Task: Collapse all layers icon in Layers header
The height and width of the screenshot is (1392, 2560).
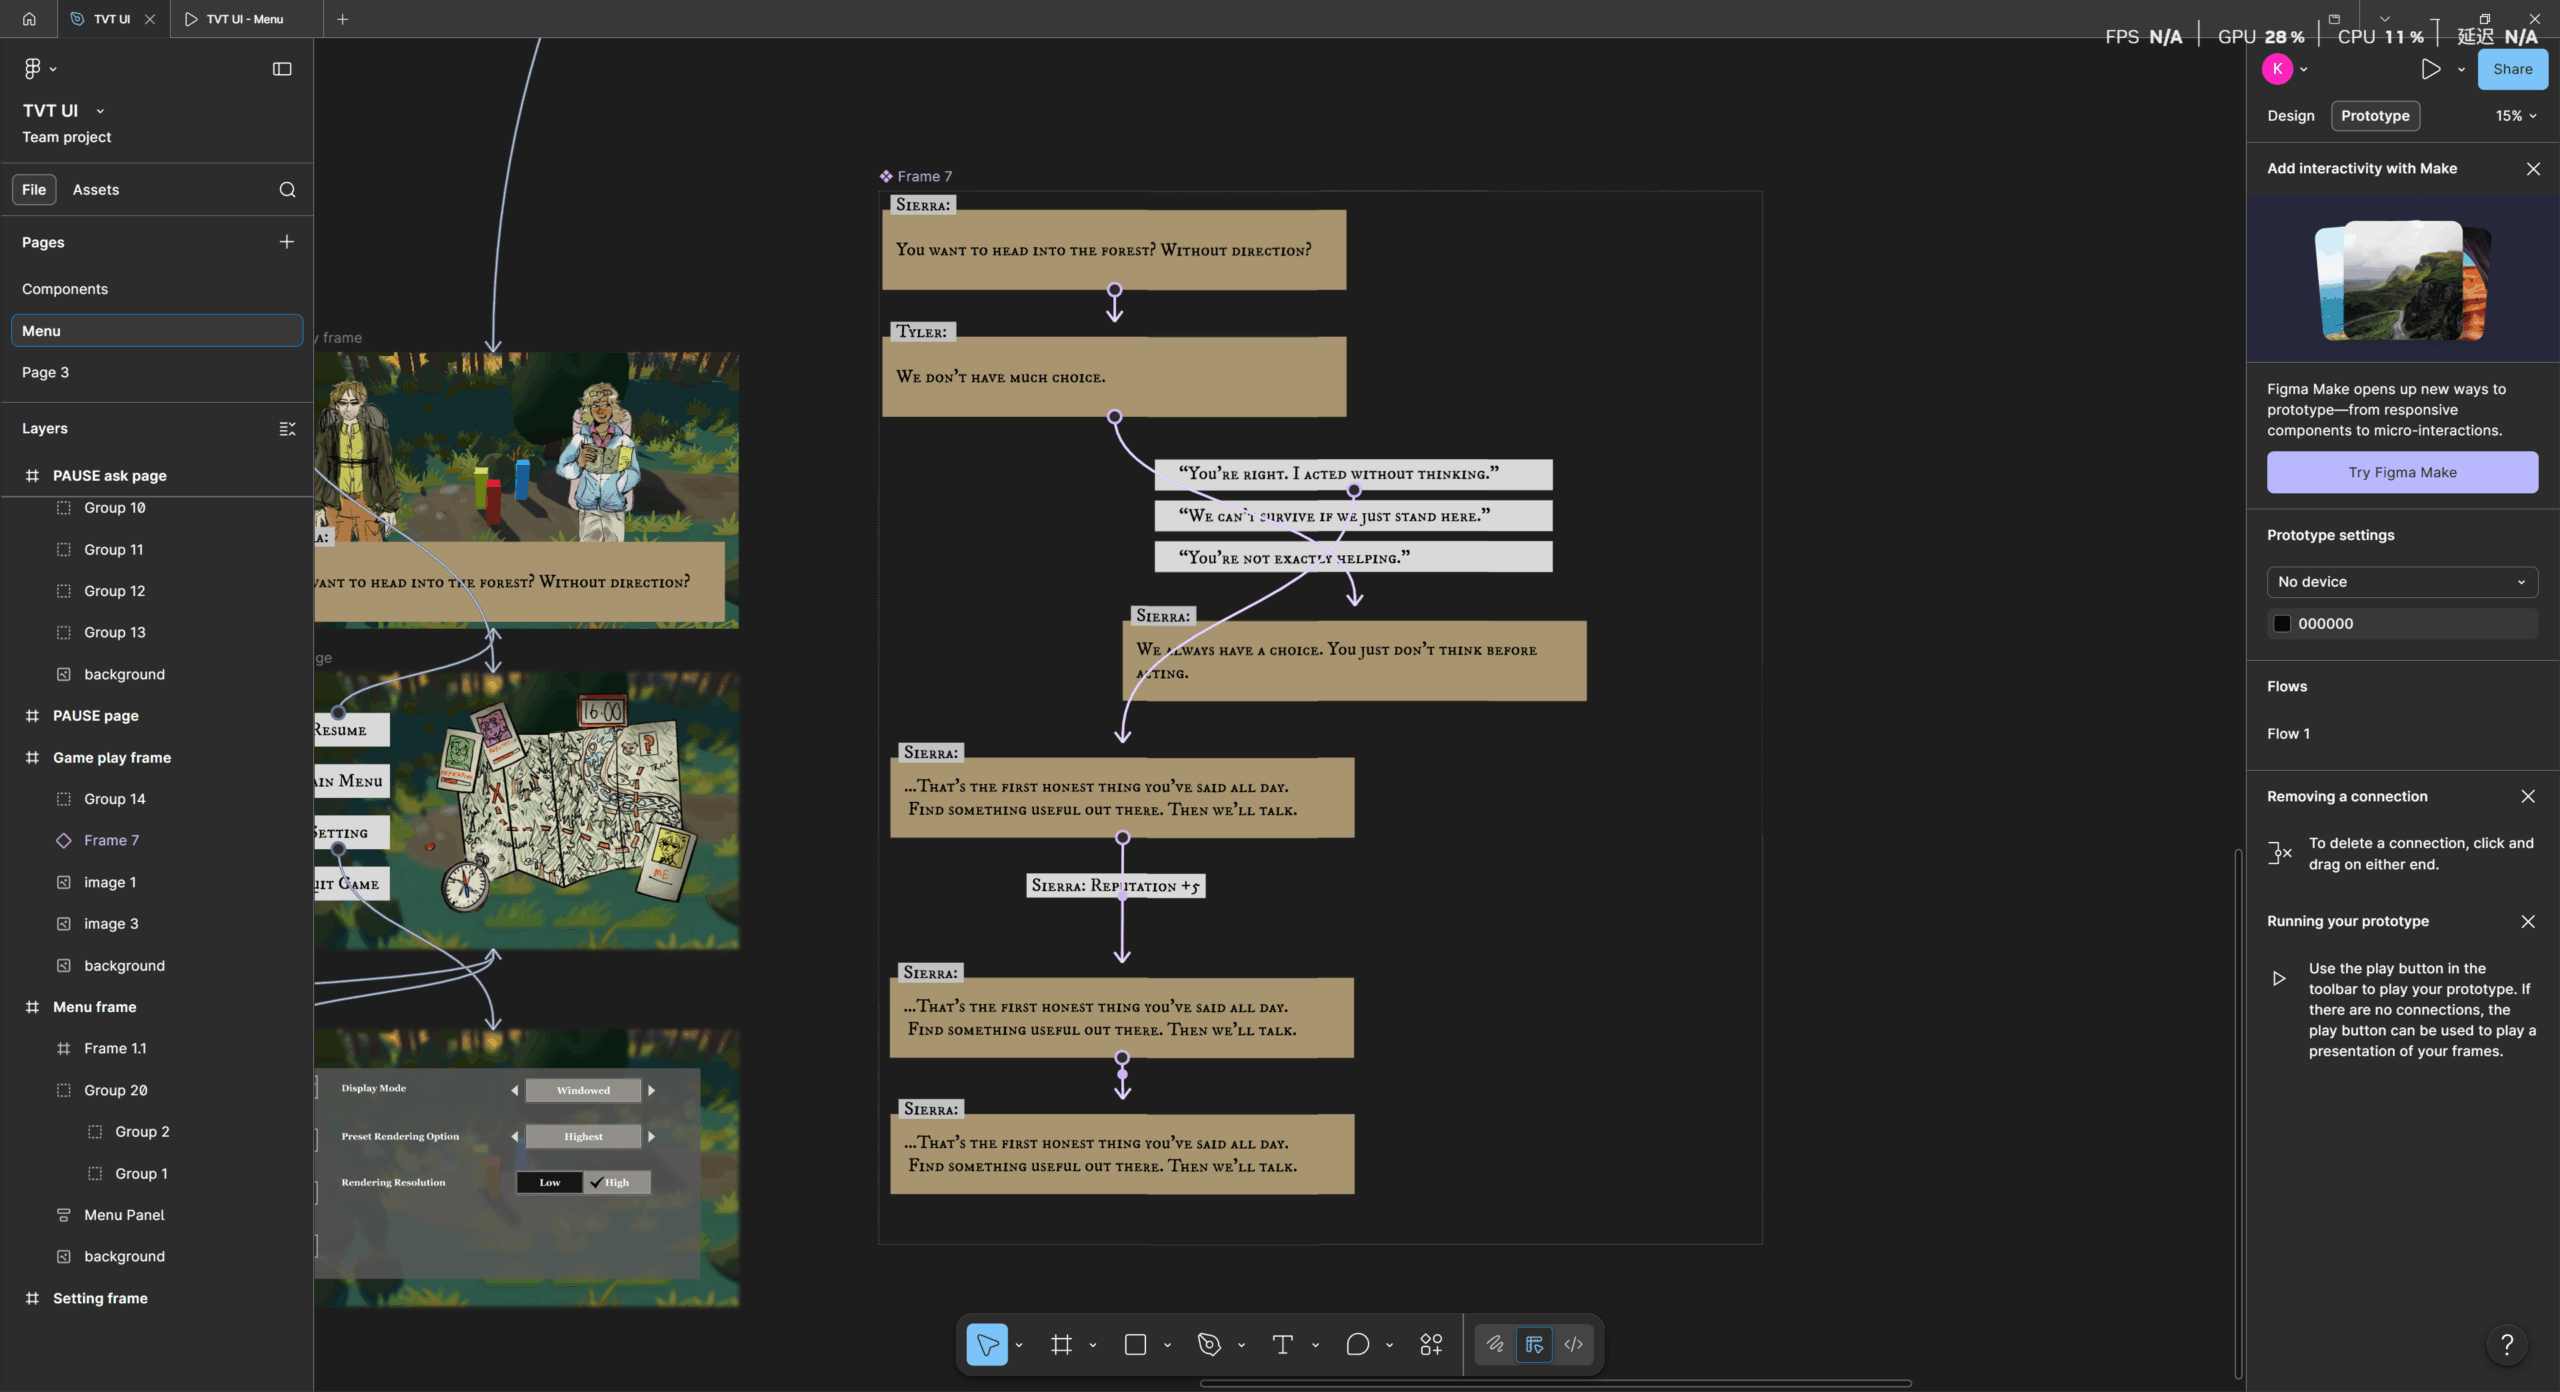Action: click(287, 429)
